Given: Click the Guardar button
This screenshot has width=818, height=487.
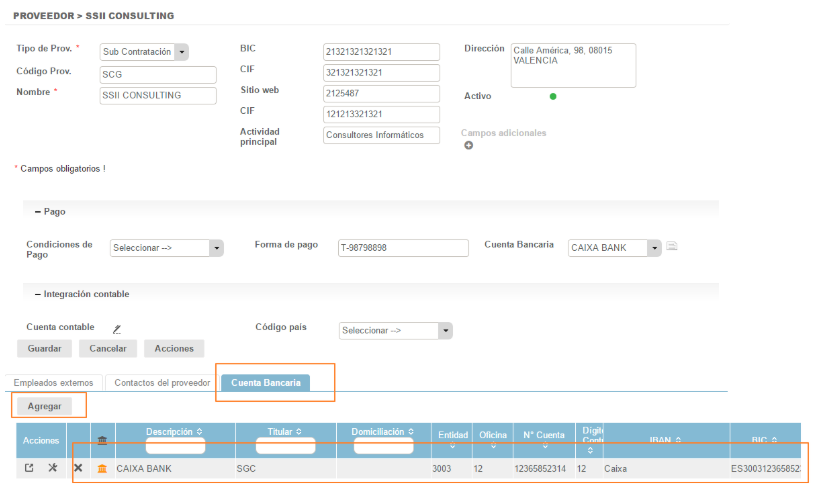Looking at the screenshot, I should (x=45, y=349).
